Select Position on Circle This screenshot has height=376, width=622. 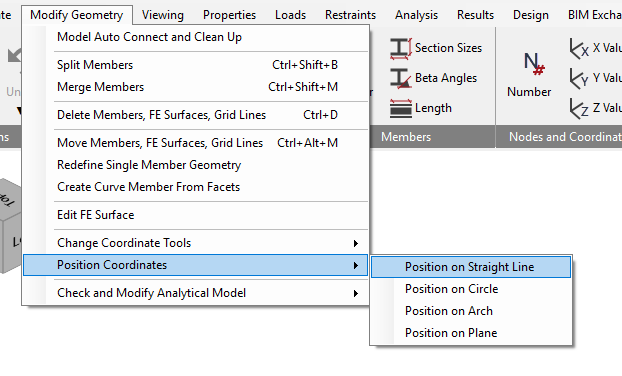(x=471, y=289)
